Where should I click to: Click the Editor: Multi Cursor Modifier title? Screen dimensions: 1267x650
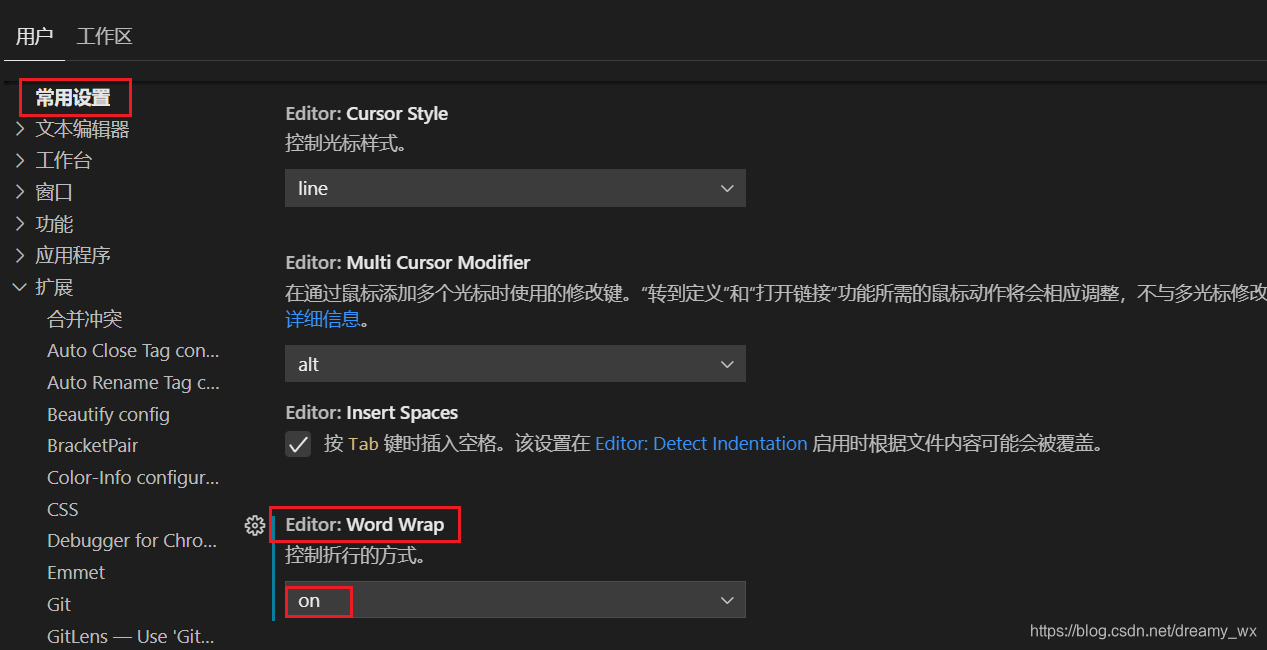pos(408,263)
